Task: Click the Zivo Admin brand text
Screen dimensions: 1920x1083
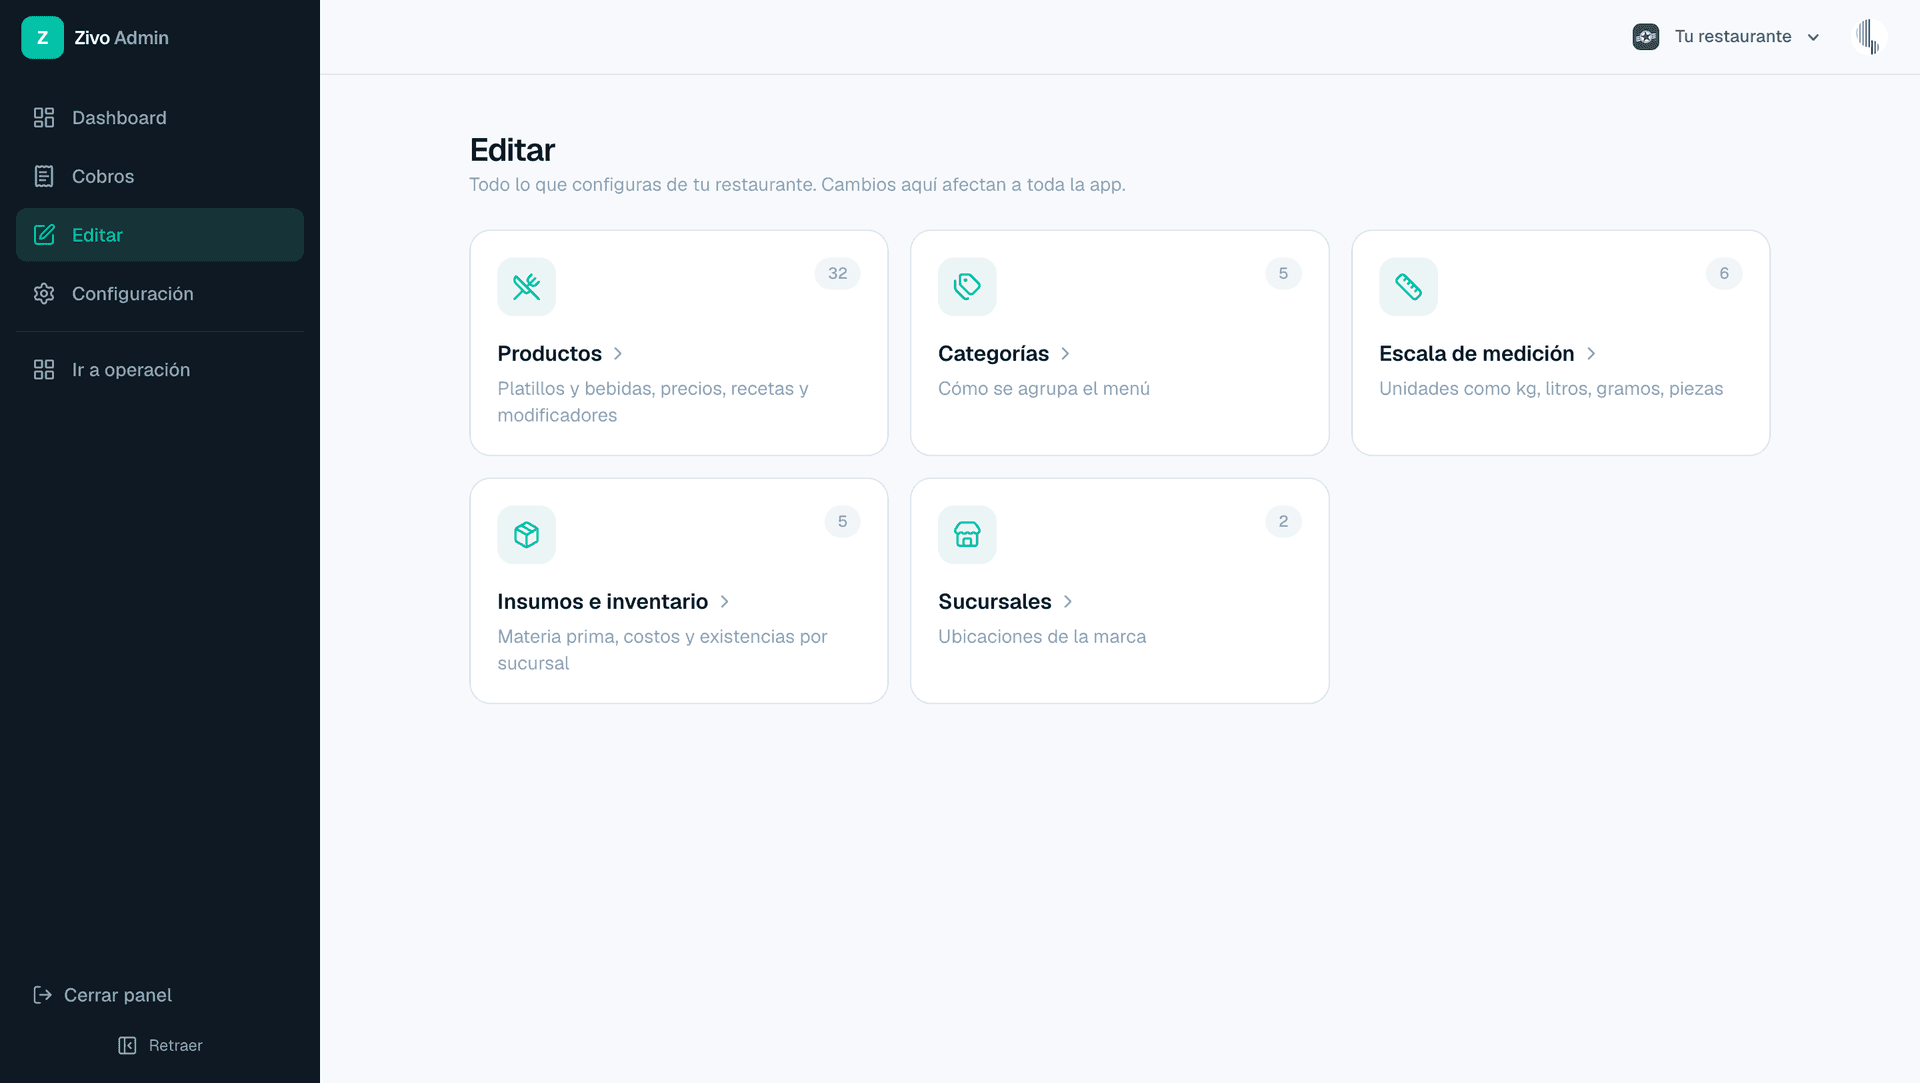Action: point(121,38)
